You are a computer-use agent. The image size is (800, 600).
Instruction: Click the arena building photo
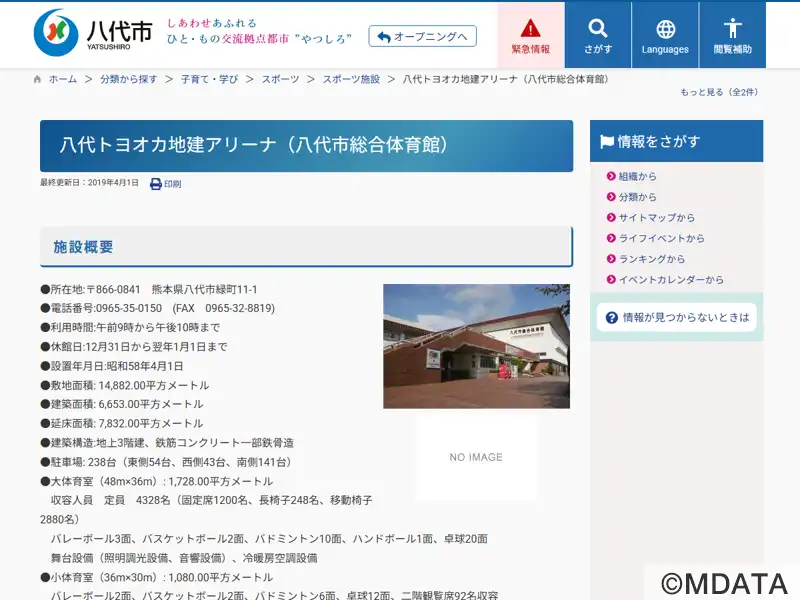[477, 346]
